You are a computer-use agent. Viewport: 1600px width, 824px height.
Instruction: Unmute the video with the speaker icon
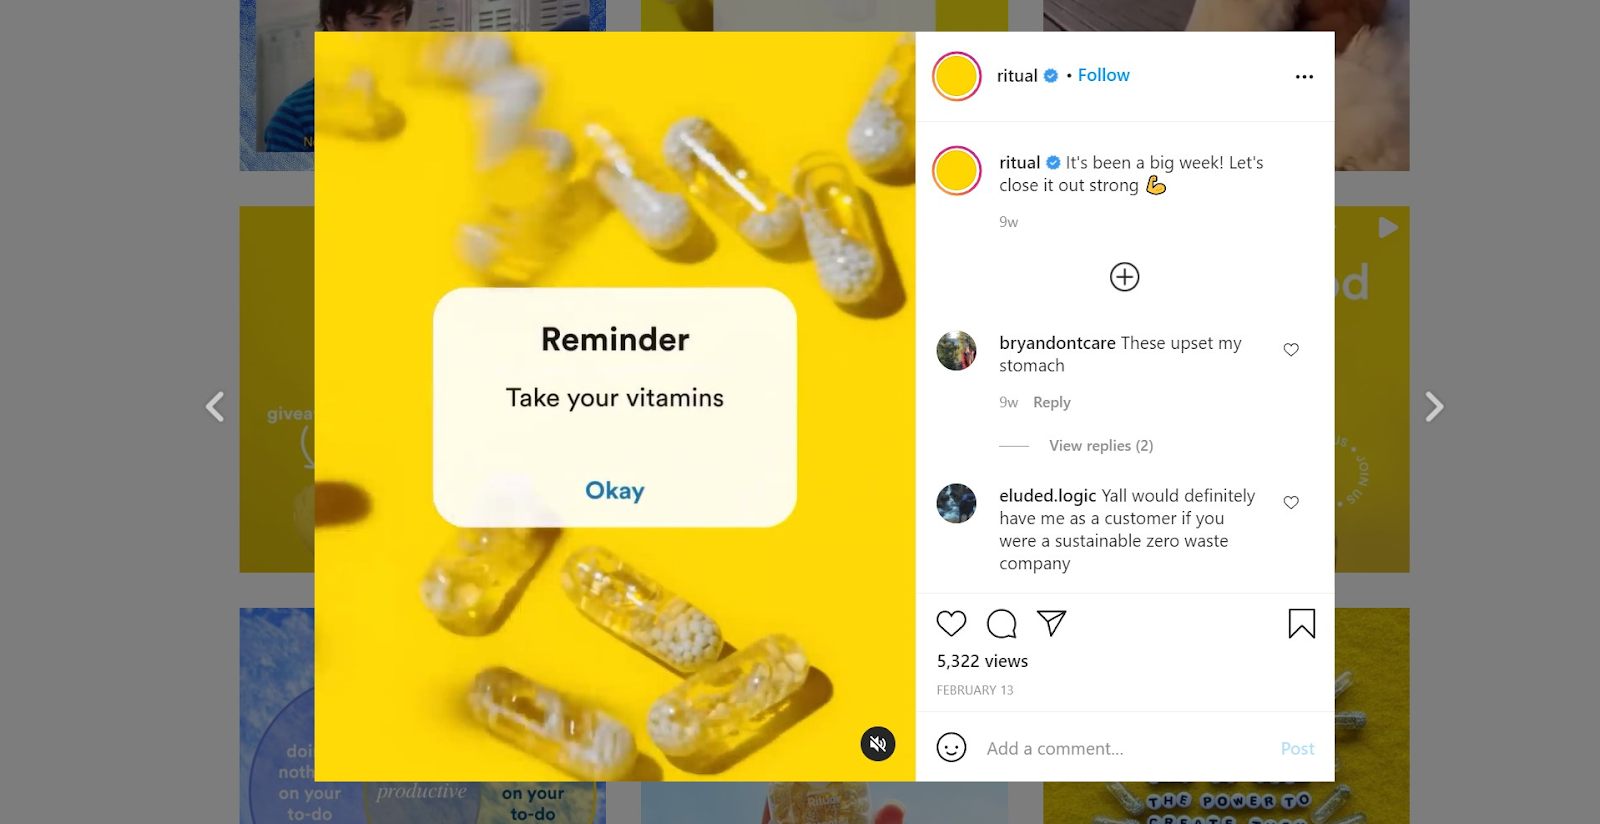tap(878, 744)
